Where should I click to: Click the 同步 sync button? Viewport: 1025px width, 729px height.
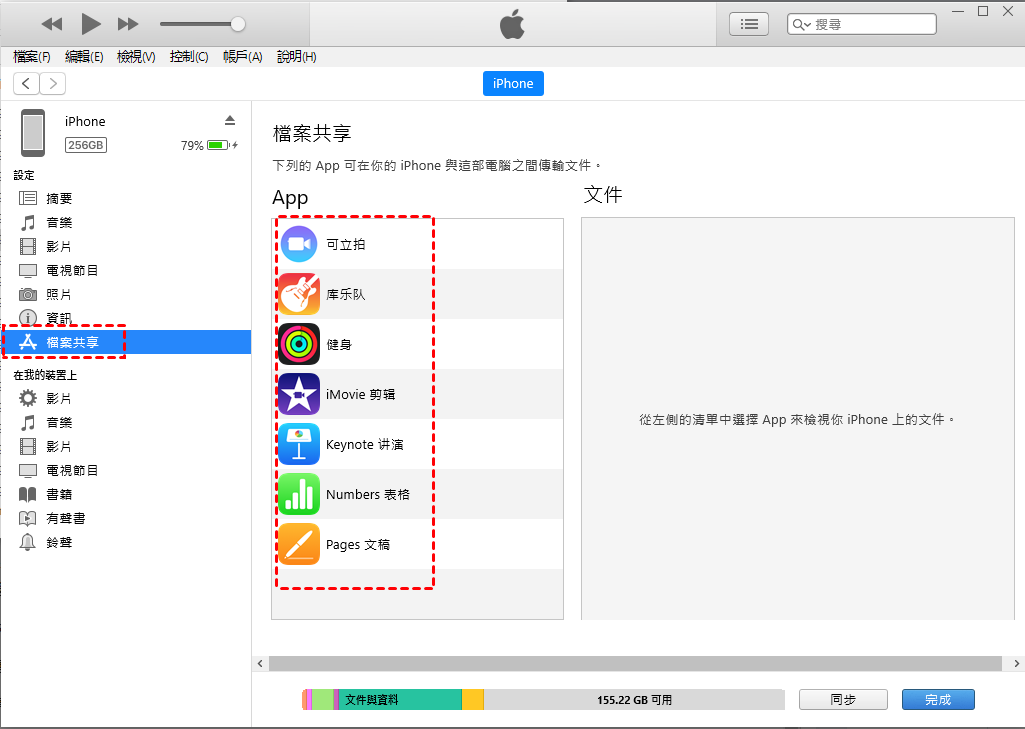[x=843, y=700]
